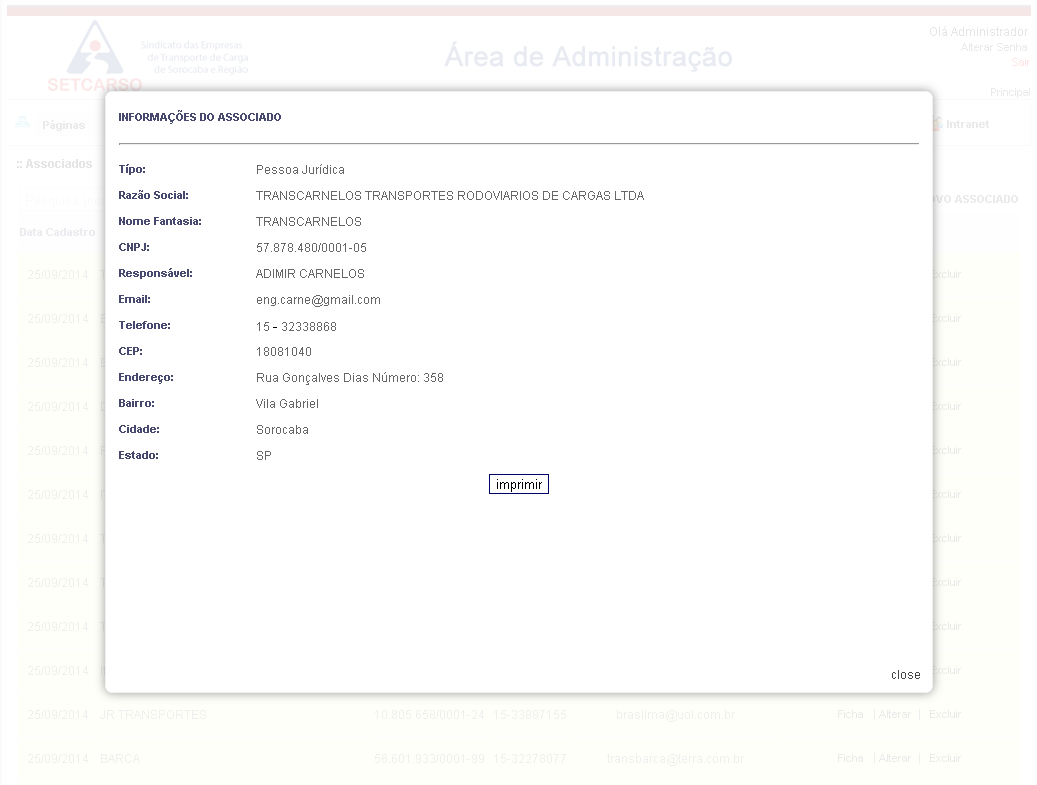Click the CEP value 18081040
1037x785 pixels.
tap(284, 352)
